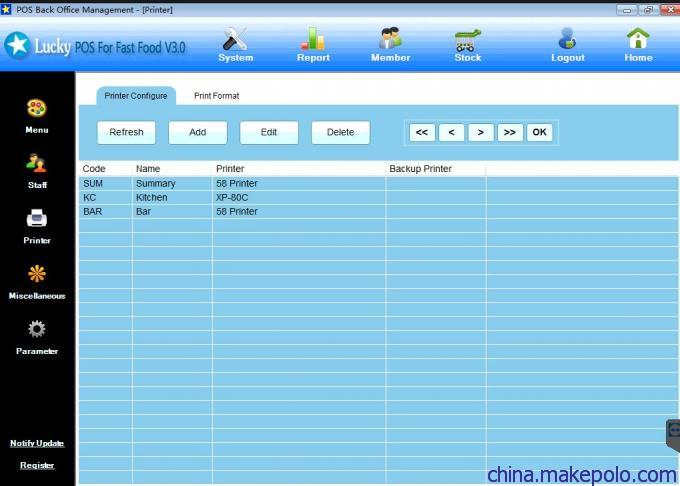Image resolution: width=680 pixels, height=486 pixels.
Task: Click the Report label in top bar
Action: (x=313, y=58)
